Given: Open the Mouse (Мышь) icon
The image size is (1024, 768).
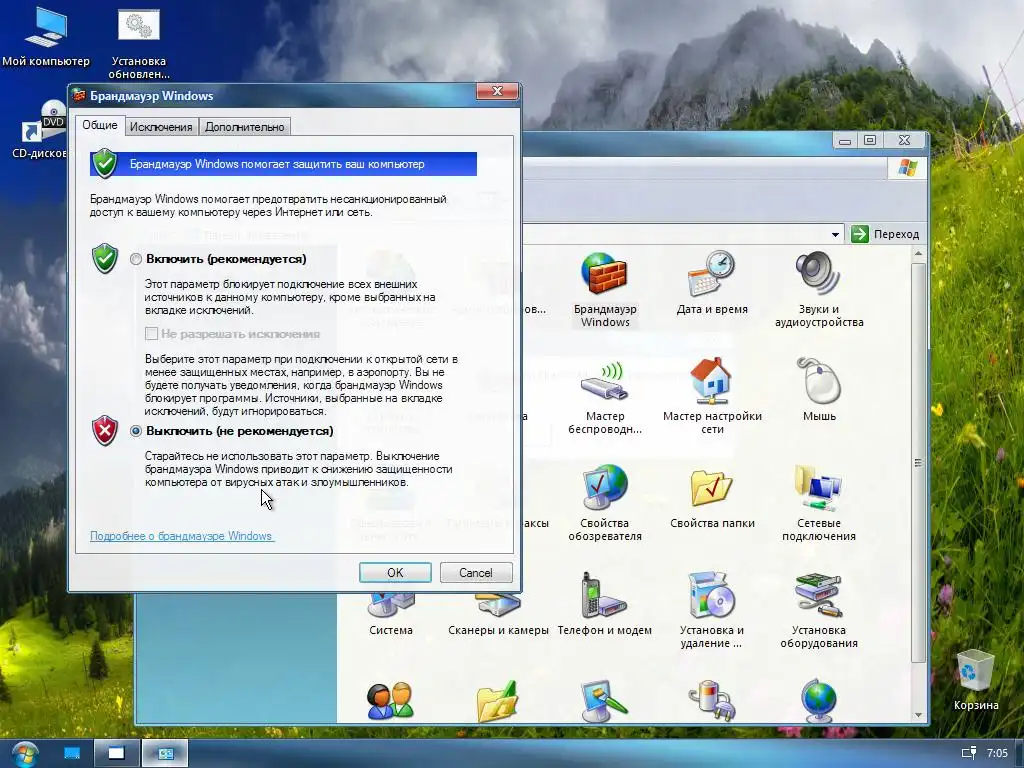Looking at the screenshot, I should coord(819,391).
